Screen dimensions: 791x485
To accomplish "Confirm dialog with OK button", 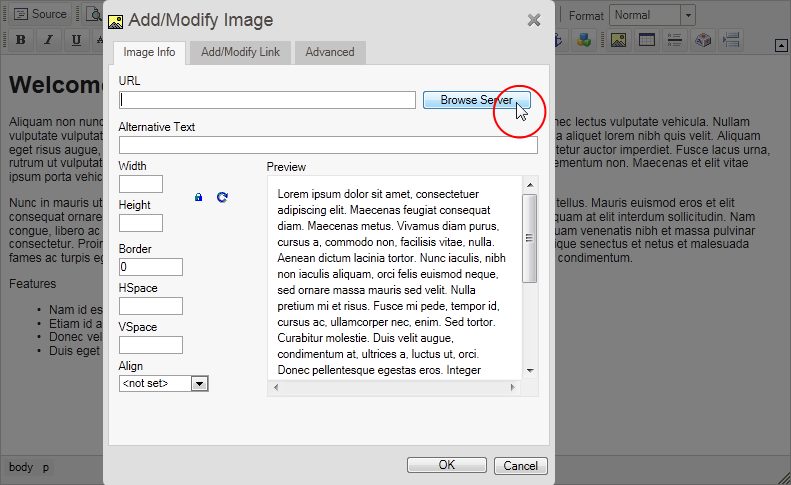I will tap(446, 465).
